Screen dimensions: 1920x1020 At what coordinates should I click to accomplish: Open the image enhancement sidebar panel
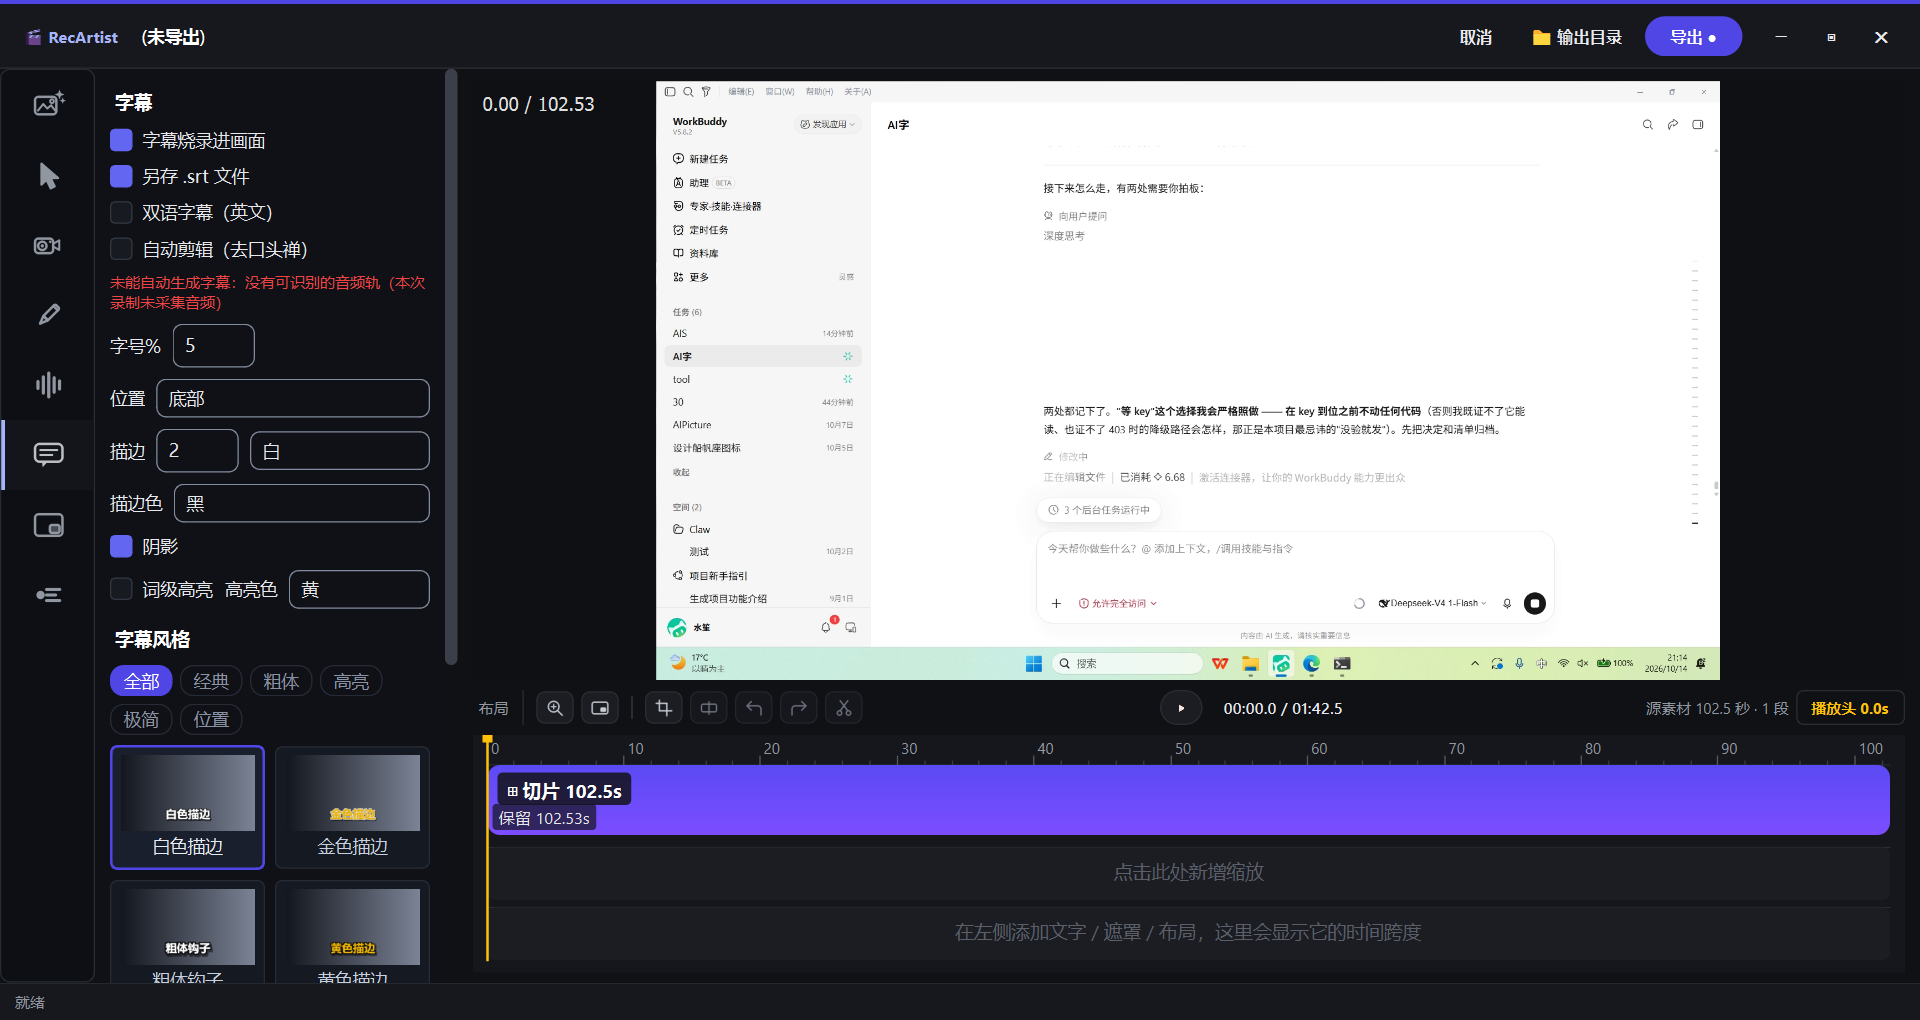click(x=48, y=104)
